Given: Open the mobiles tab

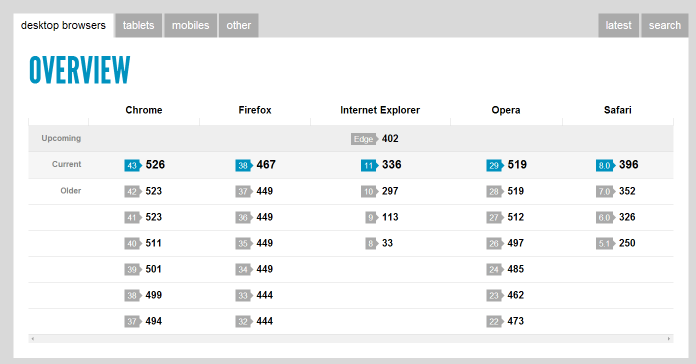Looking at the screenshot, I should 190,25.
